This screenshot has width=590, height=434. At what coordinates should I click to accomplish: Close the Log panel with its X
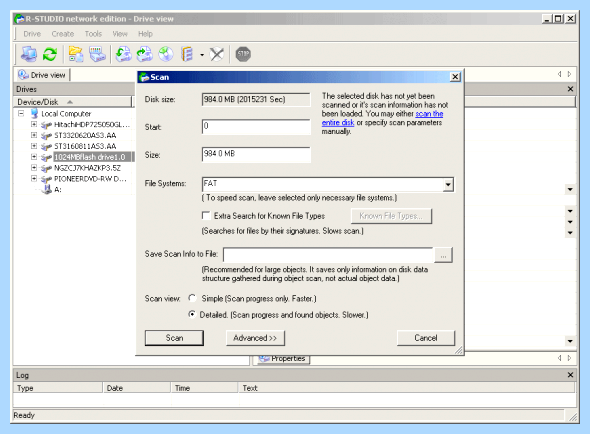570,375
